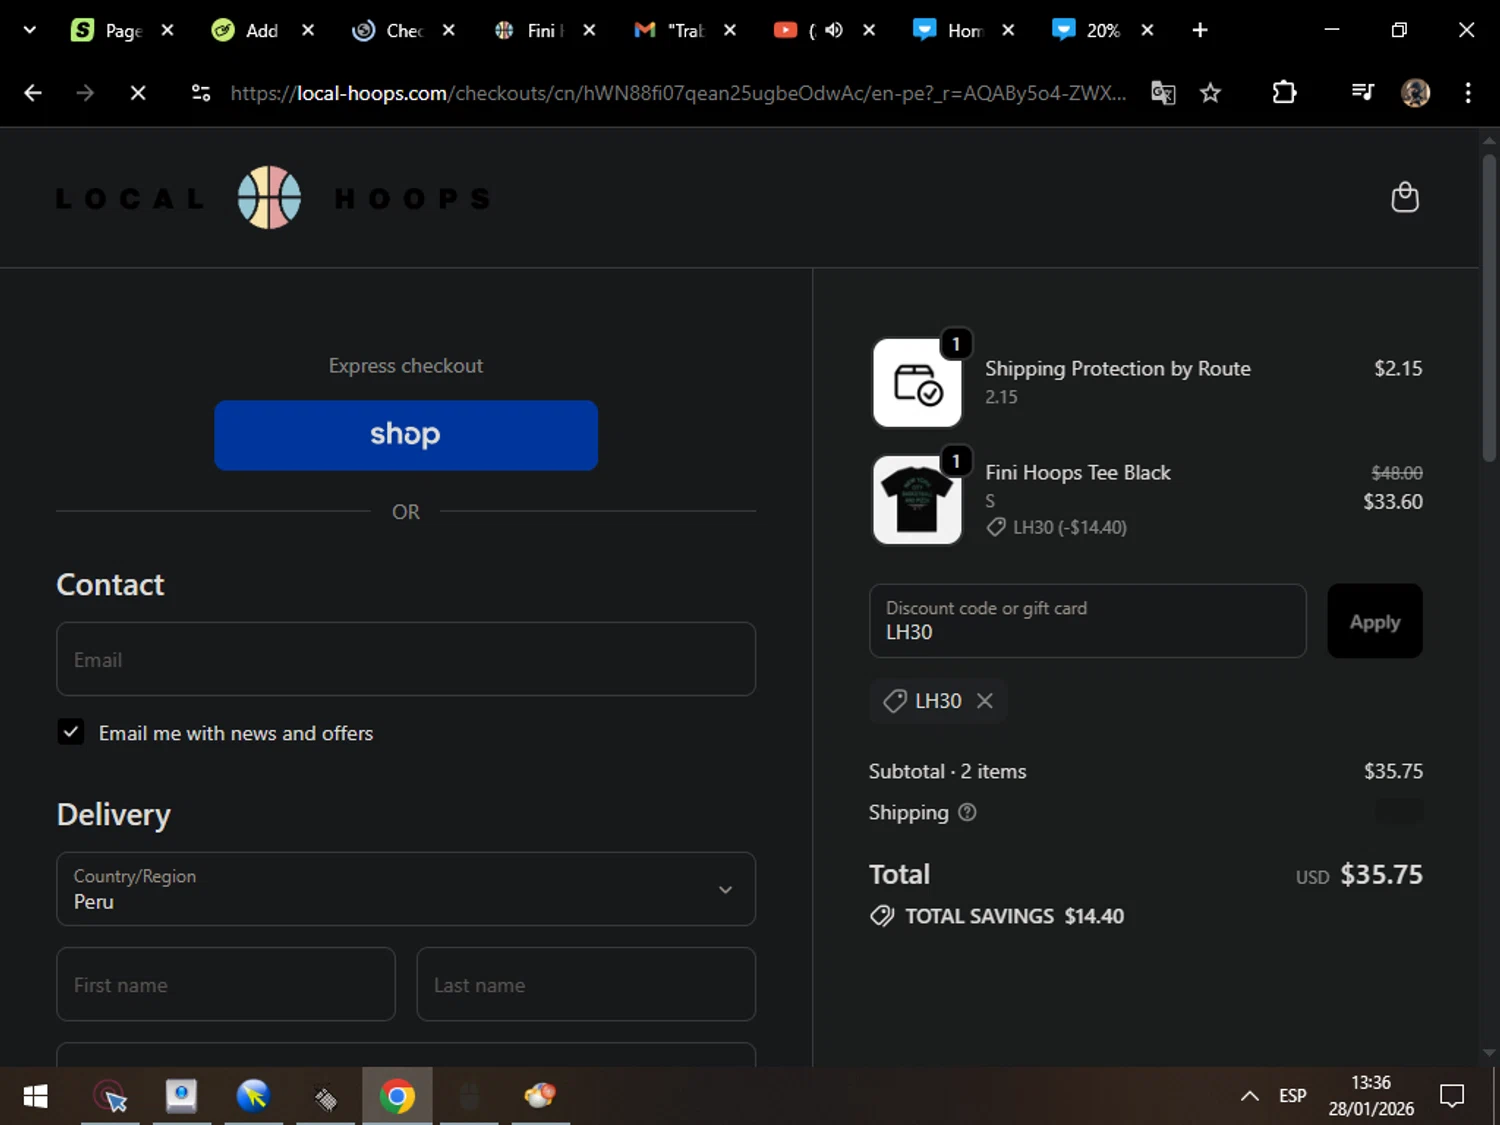Switch to the 'Page' Shopify tab
Image resolution: width=1500 pixels, height=1125 pixels.
tap(107, 30)
